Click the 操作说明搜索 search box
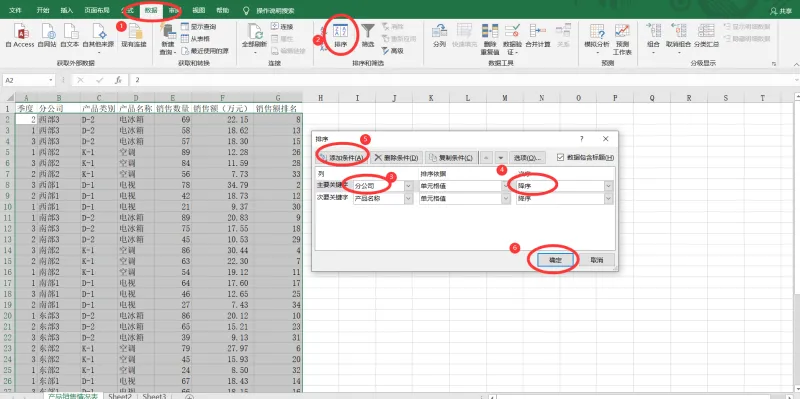The width and height of the screenshot is (800, 399). (276, 11)
